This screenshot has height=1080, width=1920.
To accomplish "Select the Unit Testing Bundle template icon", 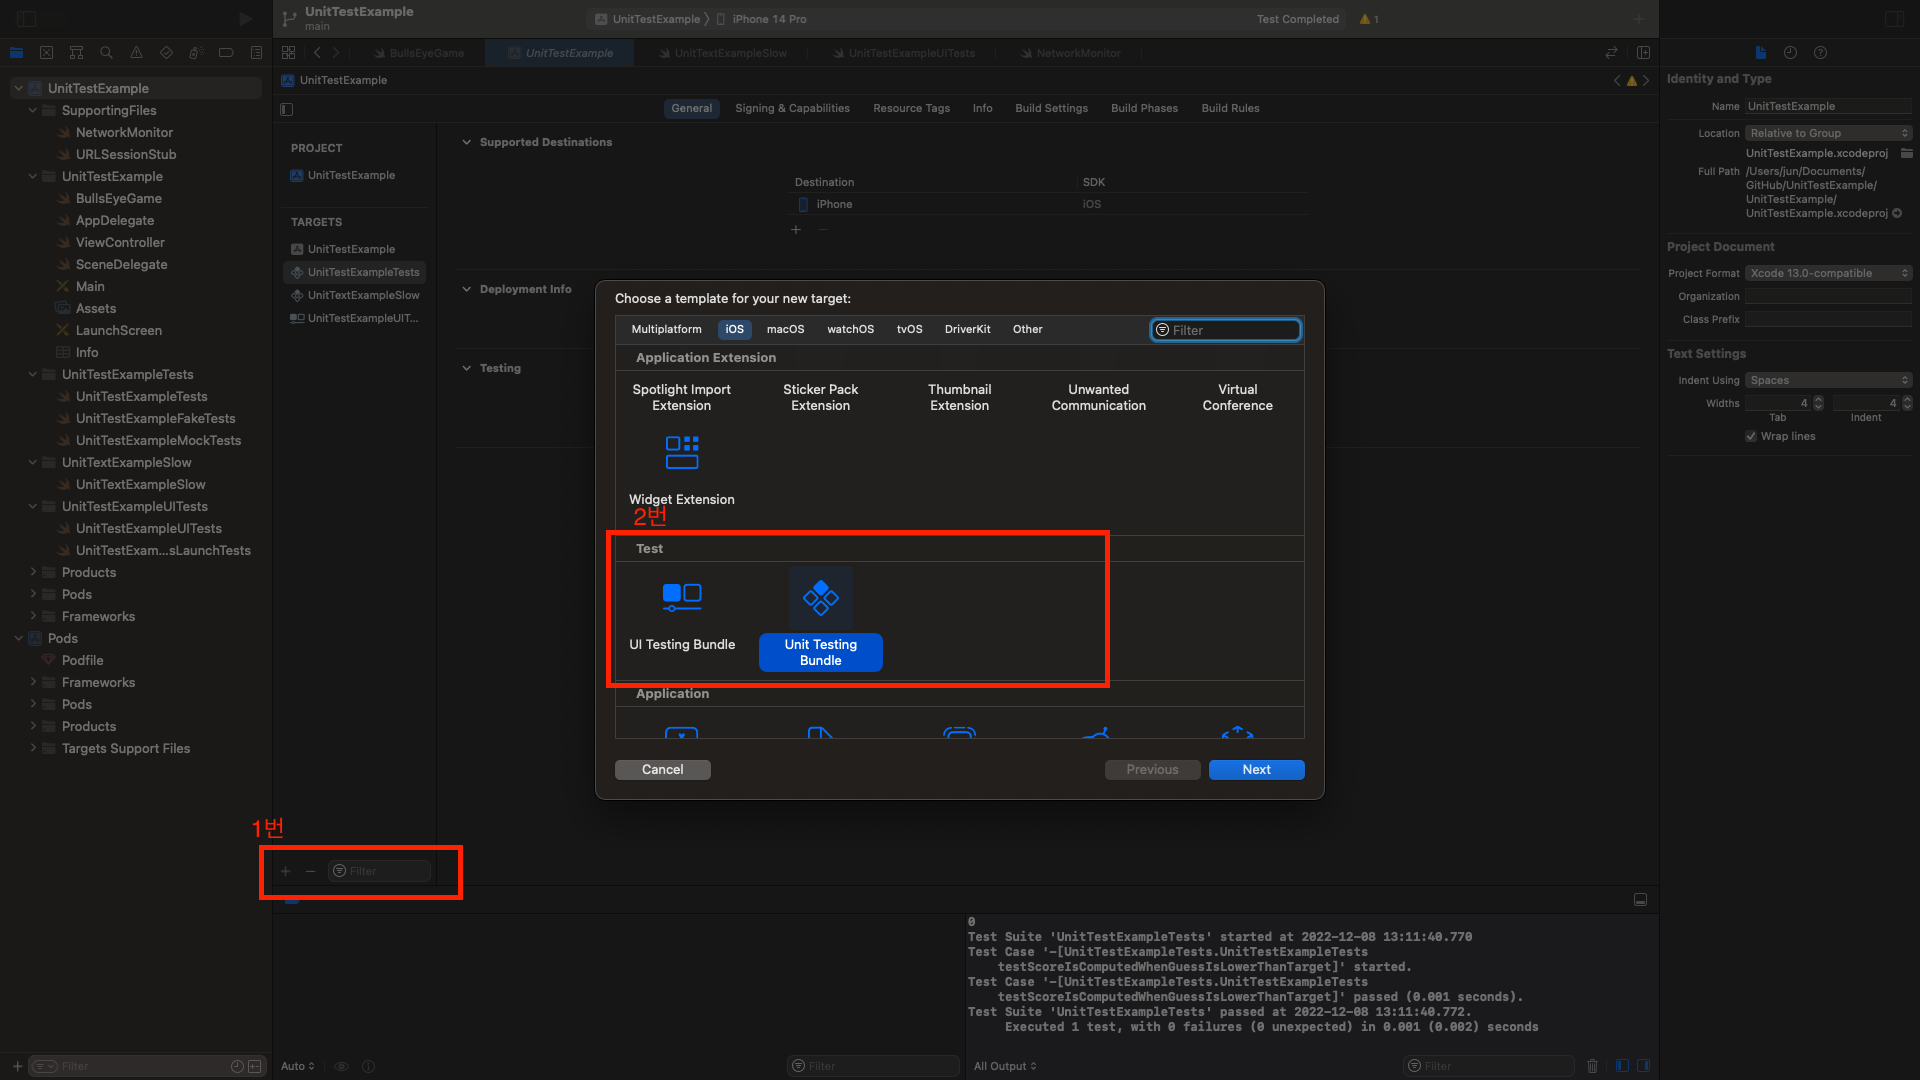I will tap(820, 598).
